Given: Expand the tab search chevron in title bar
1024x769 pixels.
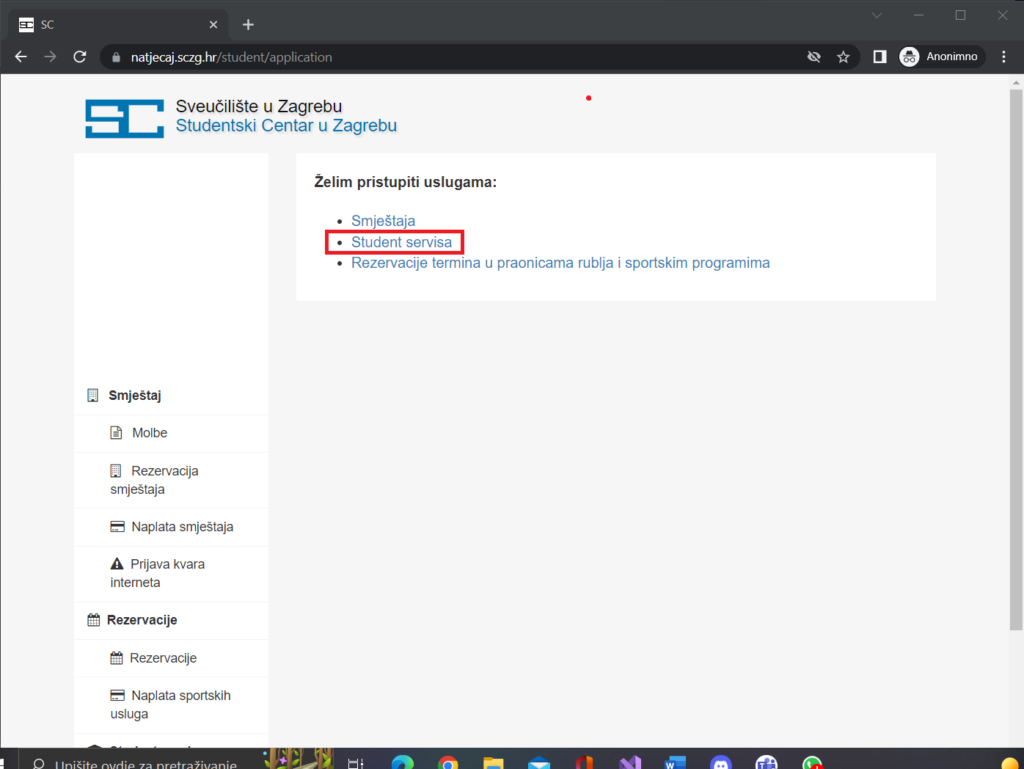Looking at the screenshot, I should (x=877, y=16).
